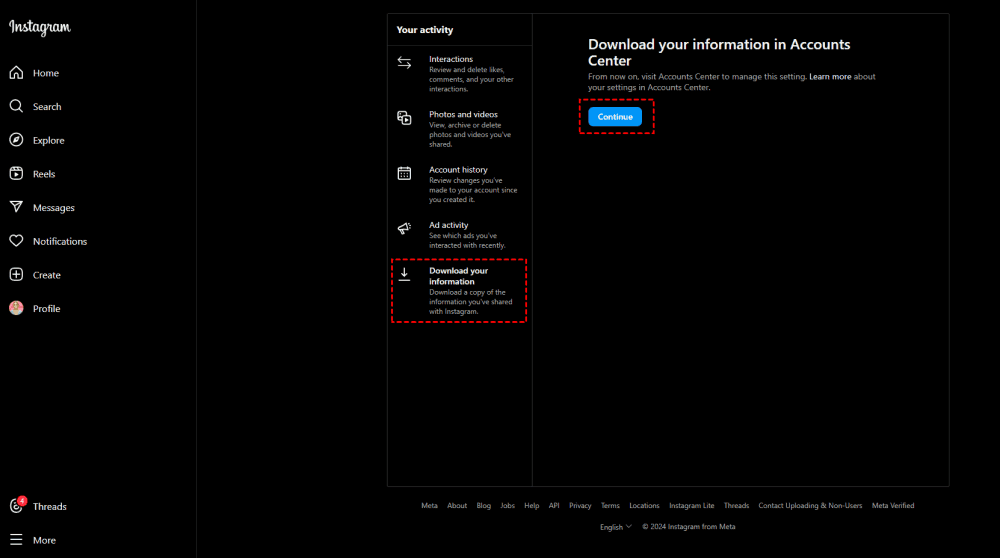Click the Locations footer link
This screenshot has height=558, width=1000.
pos(644,506)
